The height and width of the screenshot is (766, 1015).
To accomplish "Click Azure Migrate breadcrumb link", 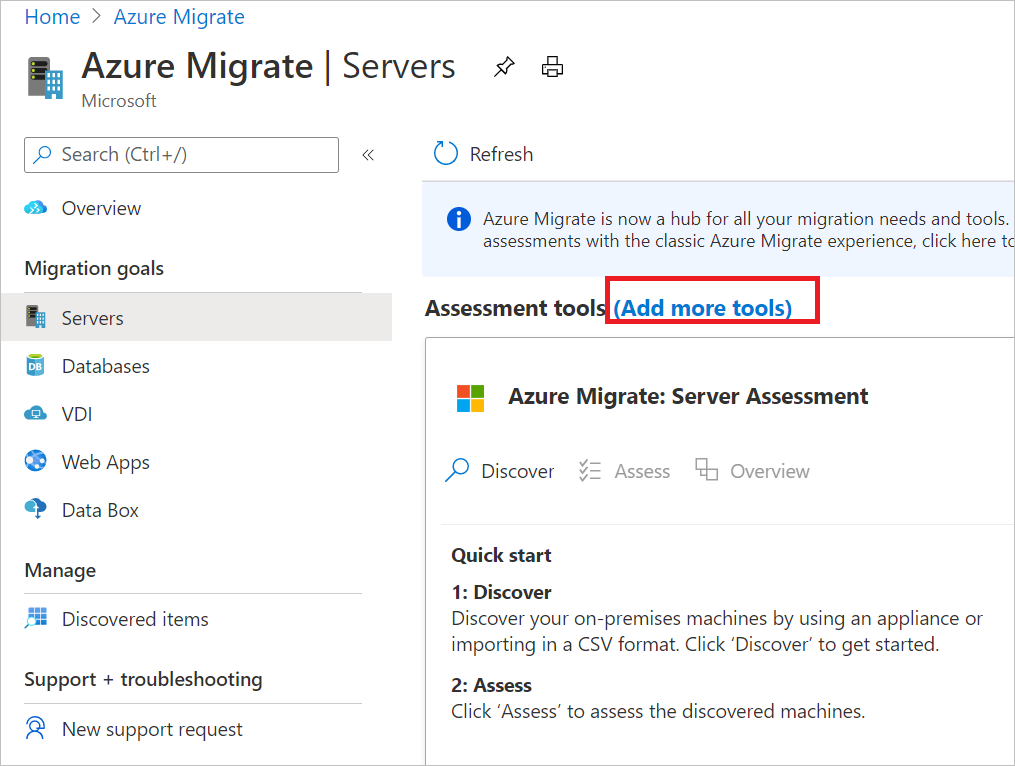I will coord(179,17).
